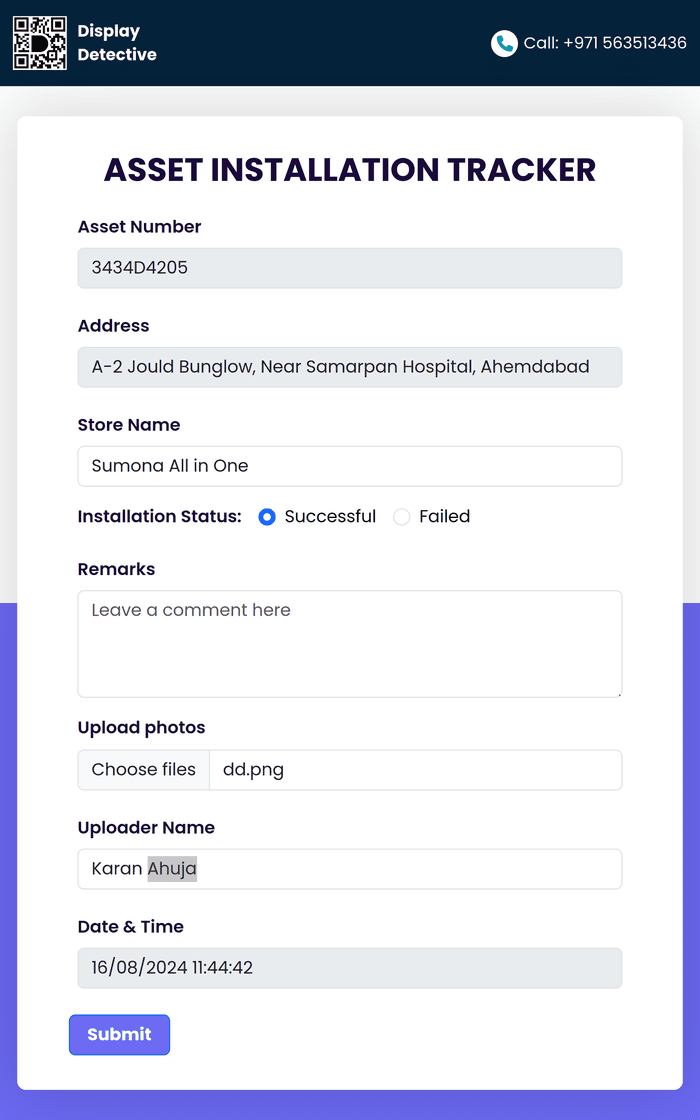Select the Failed radio button

401,517
